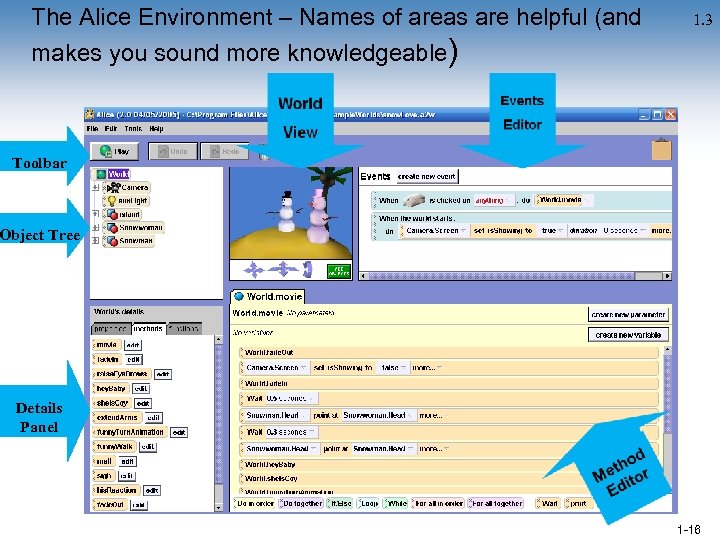Switch to the functions tab in details
The height and width of the screenshot is (540, 720).
click(x=184, y=329)
